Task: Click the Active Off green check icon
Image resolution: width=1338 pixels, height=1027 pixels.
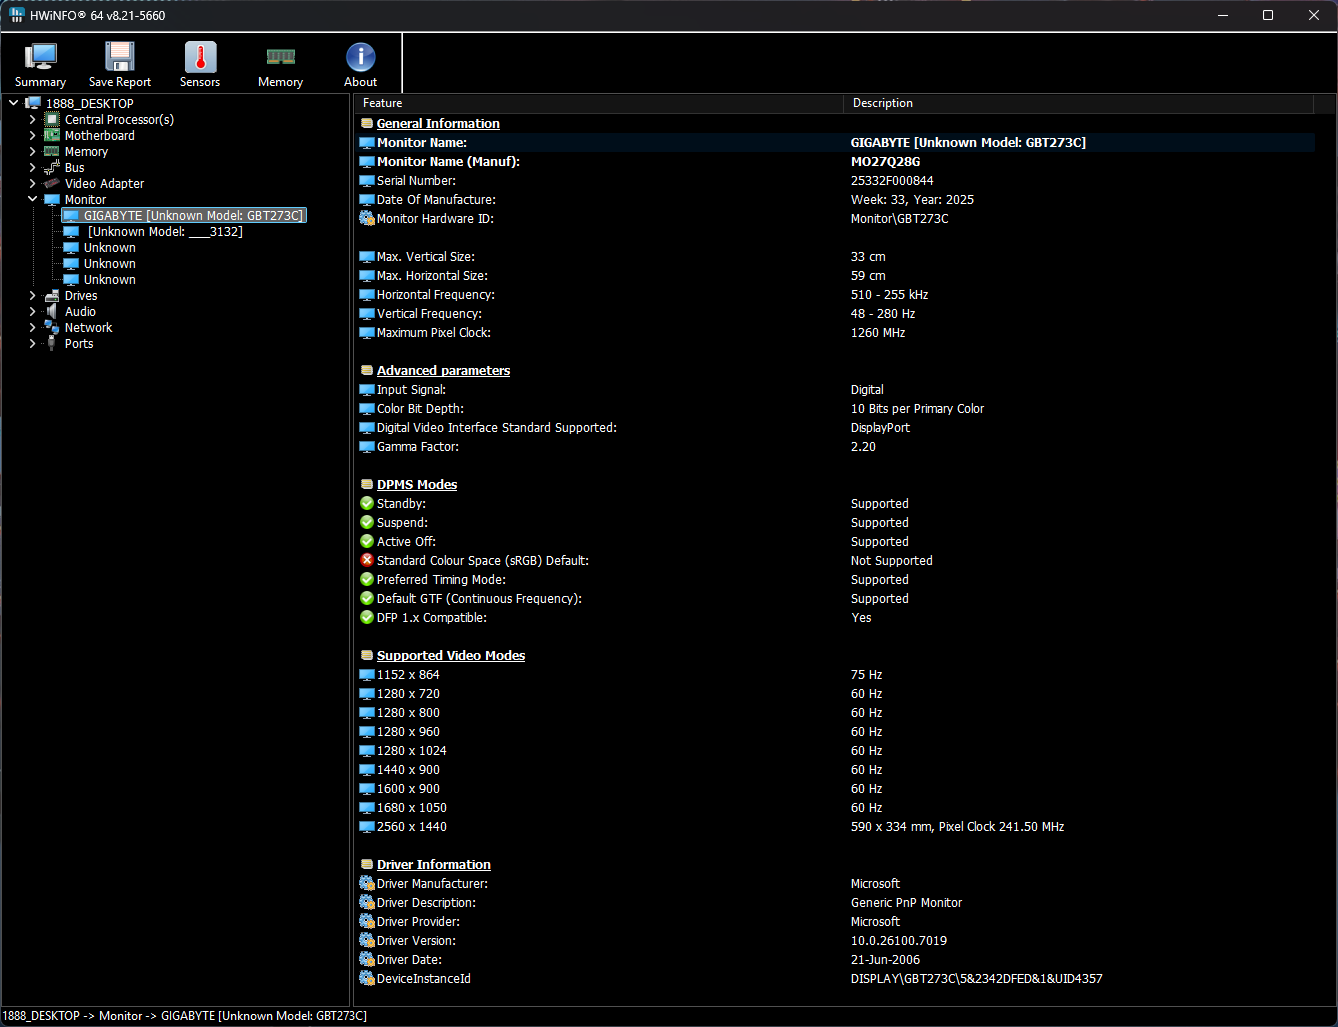Action: coord(367,541)
